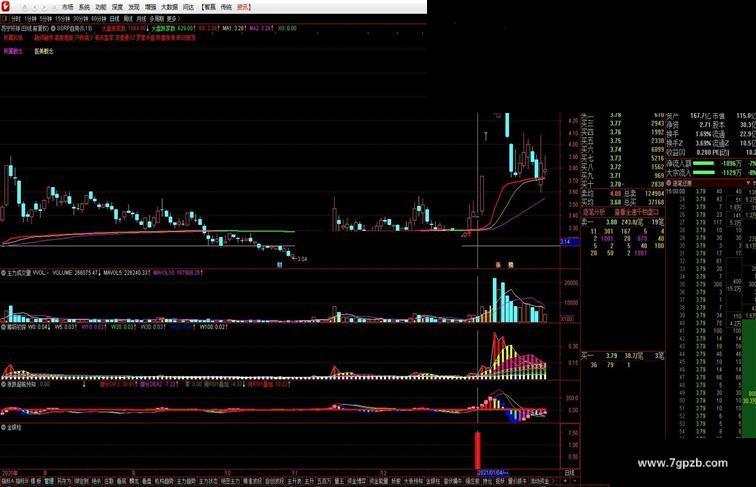The height and width of the screenshot is (487, 756).
Task: Click the minus button after bottom tabs
Action: [574, 481]
